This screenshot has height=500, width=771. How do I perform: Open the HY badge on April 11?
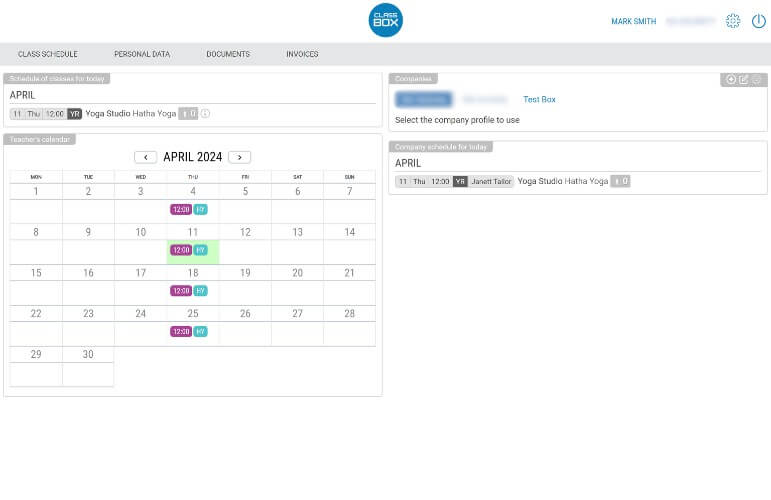coord(200,250)
